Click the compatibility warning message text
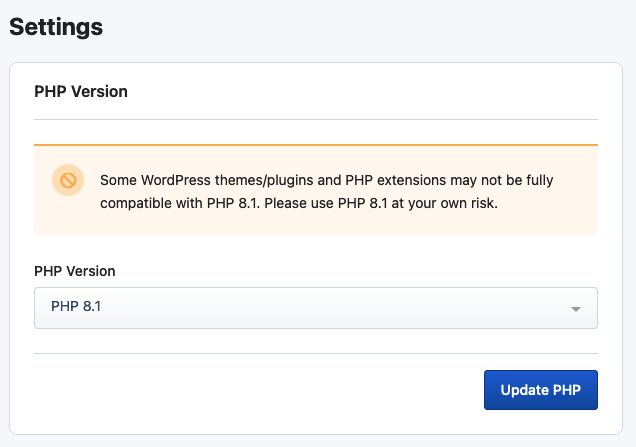636x447 pixels. [327, 191]
